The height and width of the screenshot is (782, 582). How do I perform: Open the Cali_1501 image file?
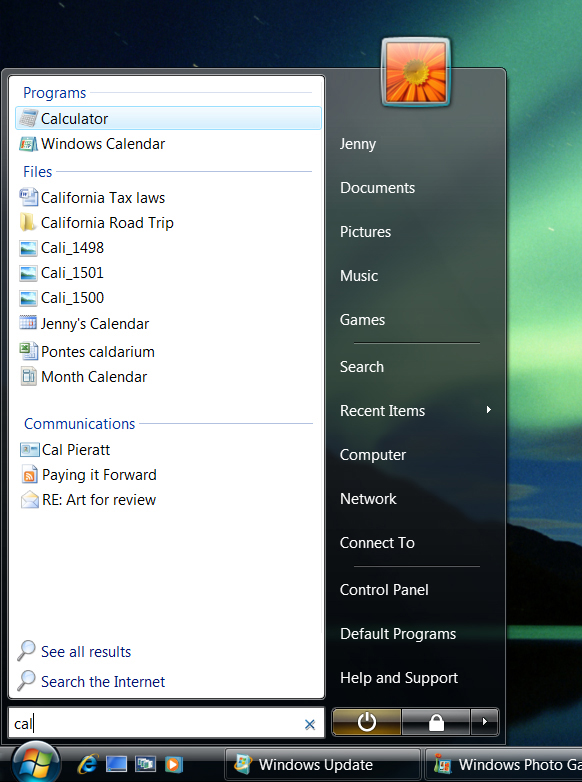(169, 273)
